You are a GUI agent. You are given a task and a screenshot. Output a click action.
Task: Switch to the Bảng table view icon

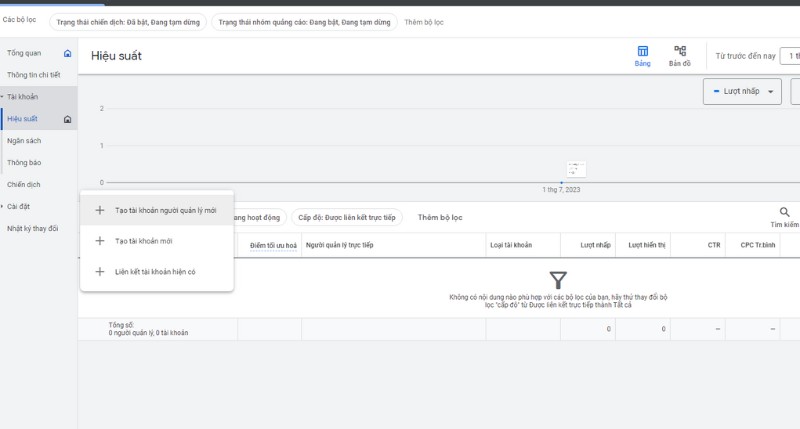click(x=642, y=51)
